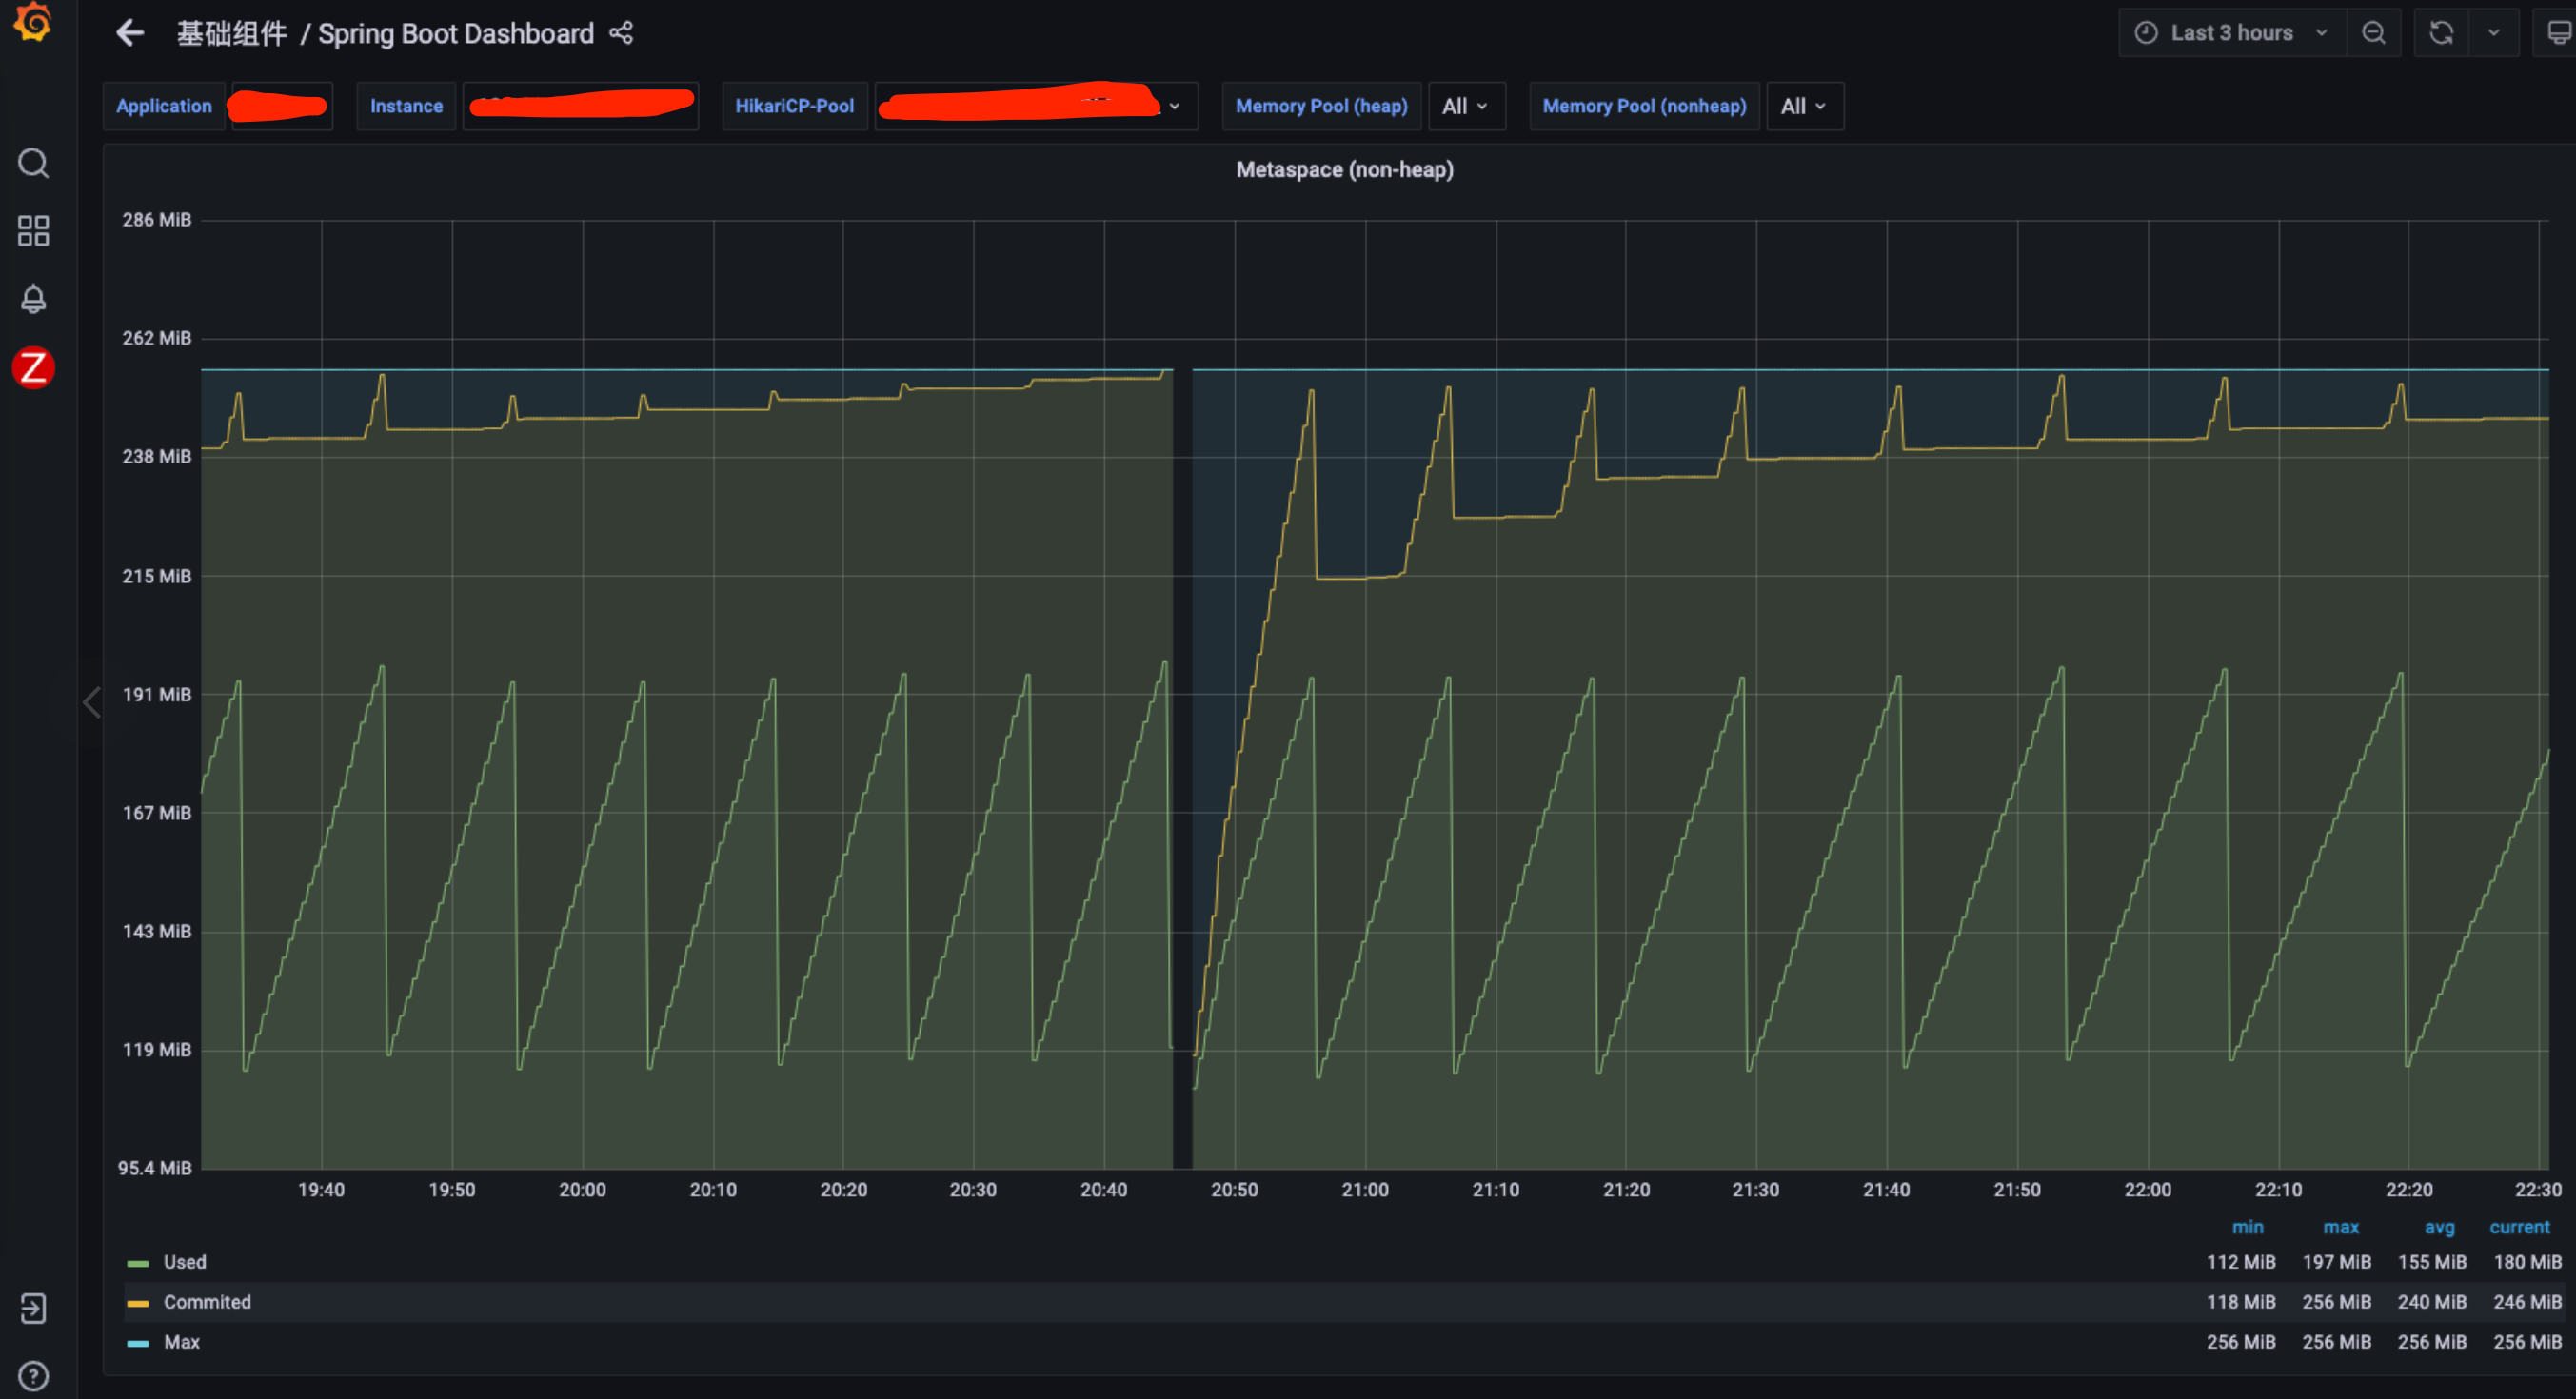Image resolution: width=2576 pixels, height=1399 pixels.
Task: Toggle the Max series in legend
Action: [x=182, y=1342]
